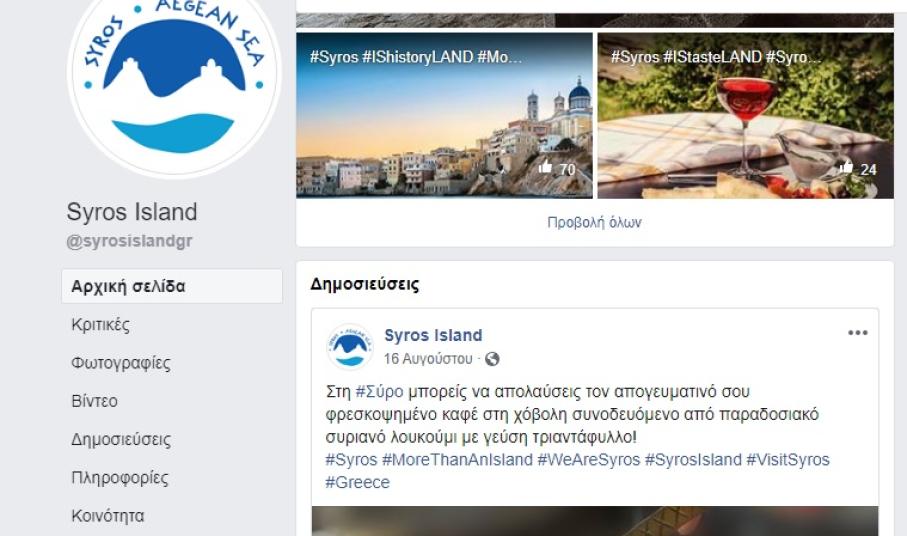Click the 16 Αυγούστου post date
This screenshot has height=536, width=907.
(x=428, y=359)
